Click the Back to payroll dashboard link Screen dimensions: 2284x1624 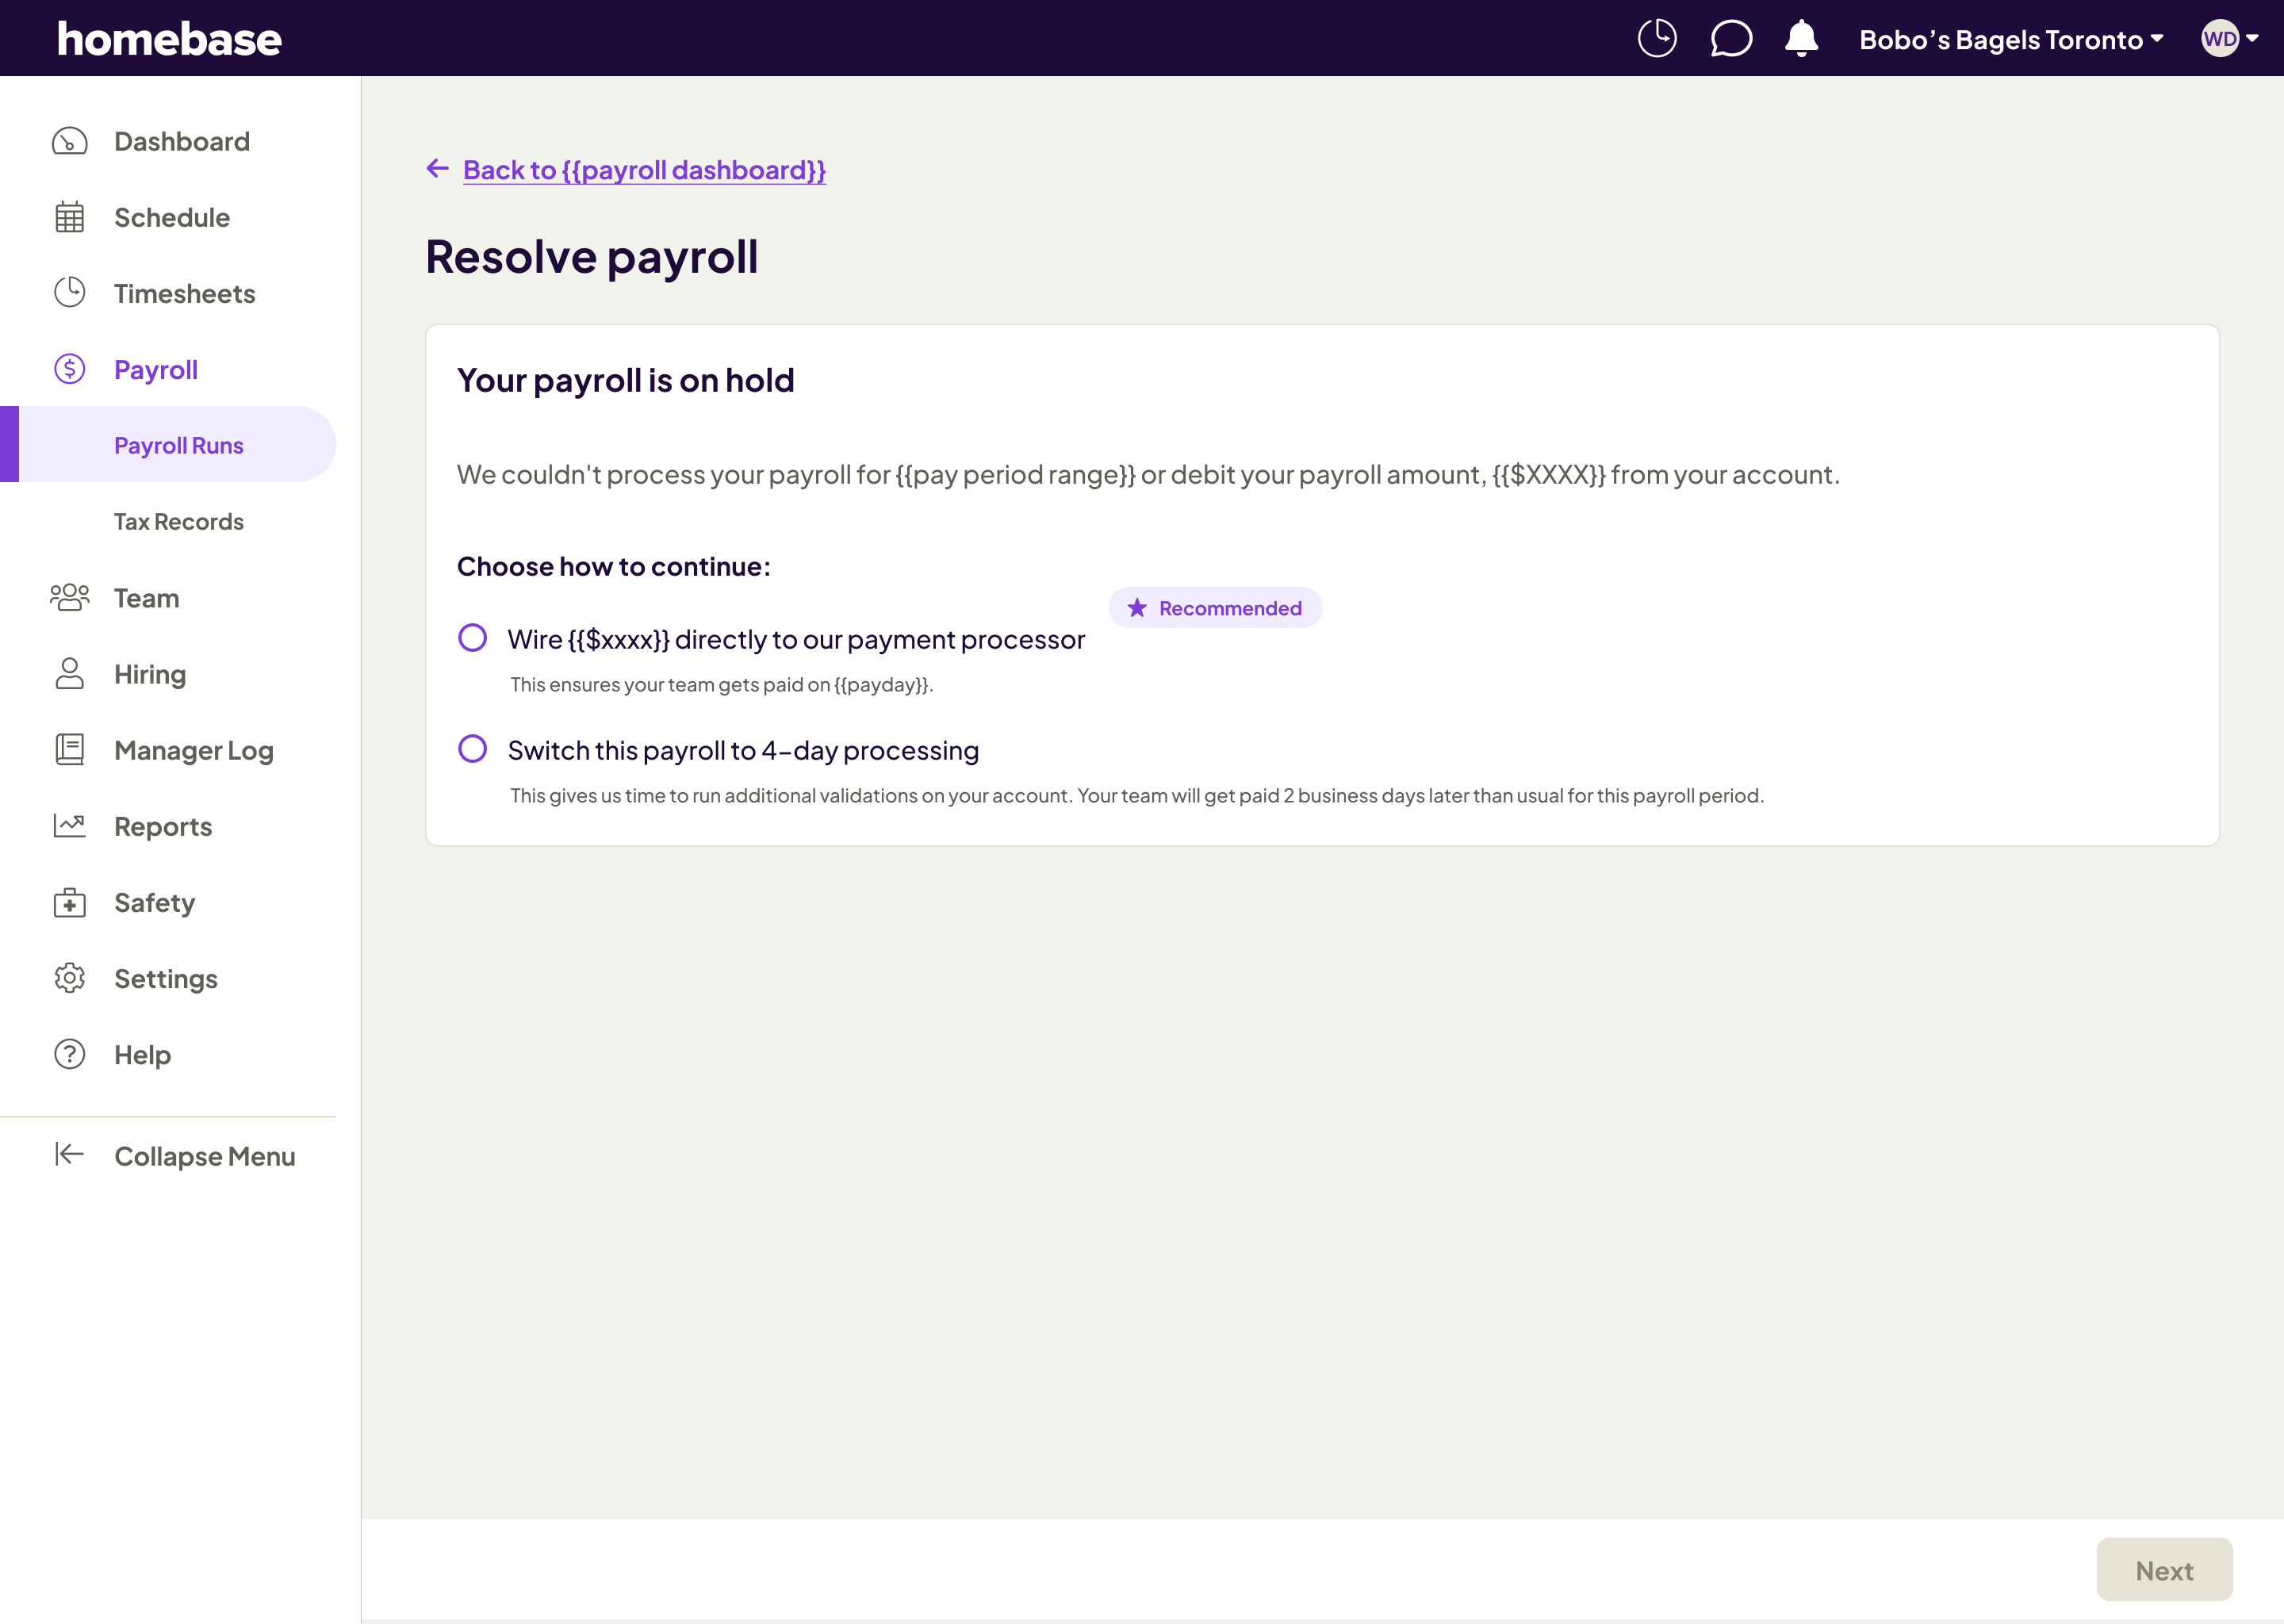click(643, 170)
